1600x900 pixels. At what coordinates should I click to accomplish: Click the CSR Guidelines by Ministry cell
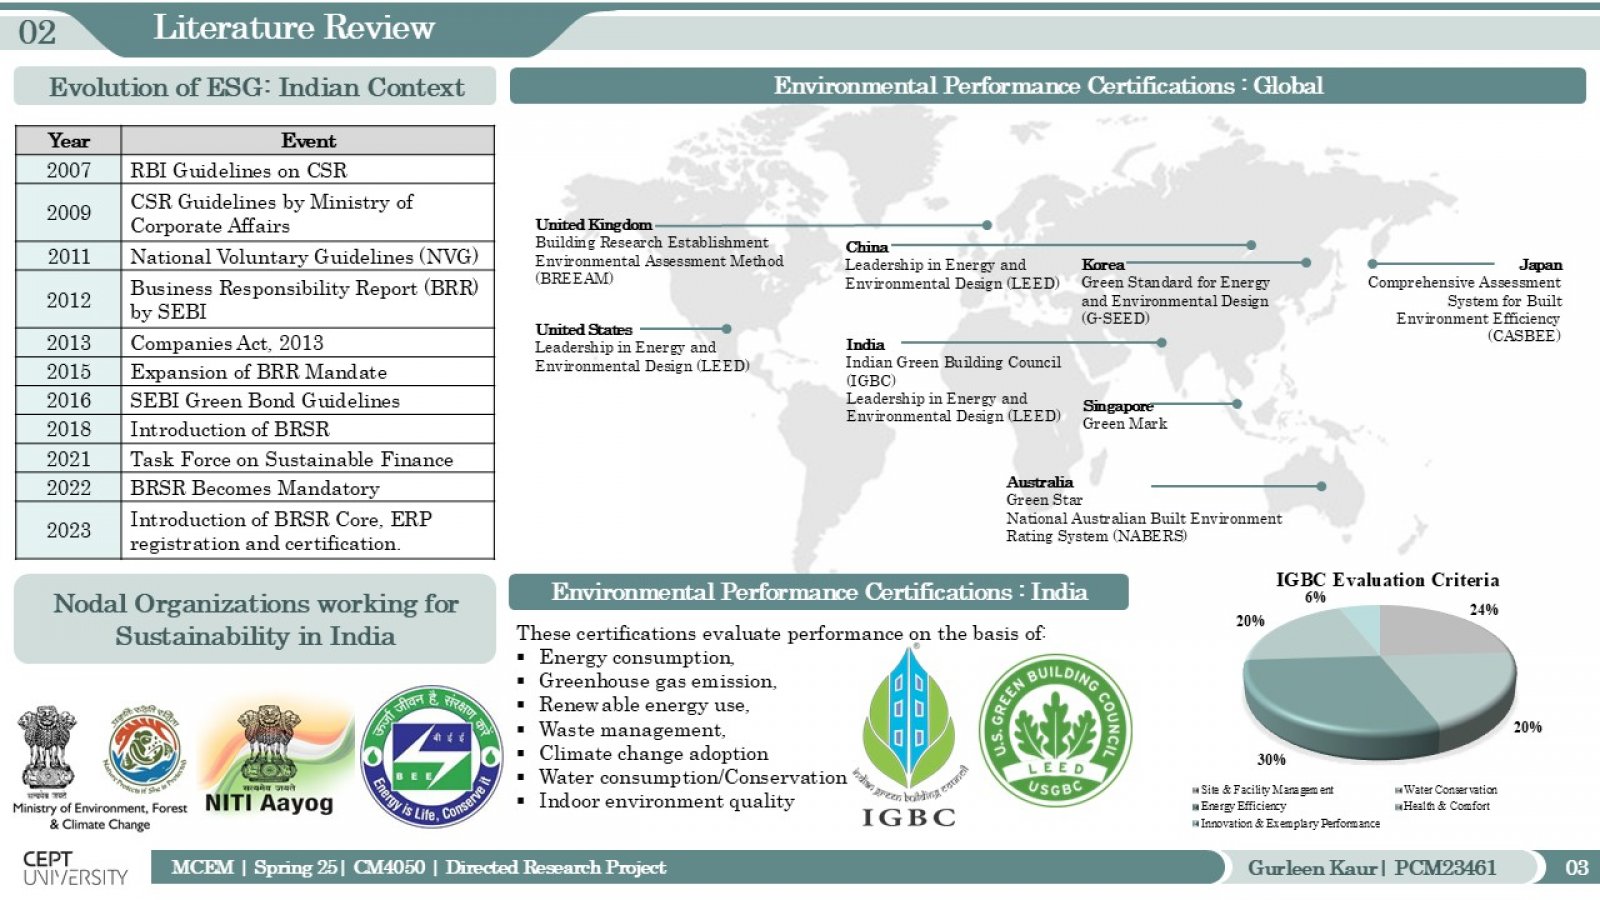[308, 213]
